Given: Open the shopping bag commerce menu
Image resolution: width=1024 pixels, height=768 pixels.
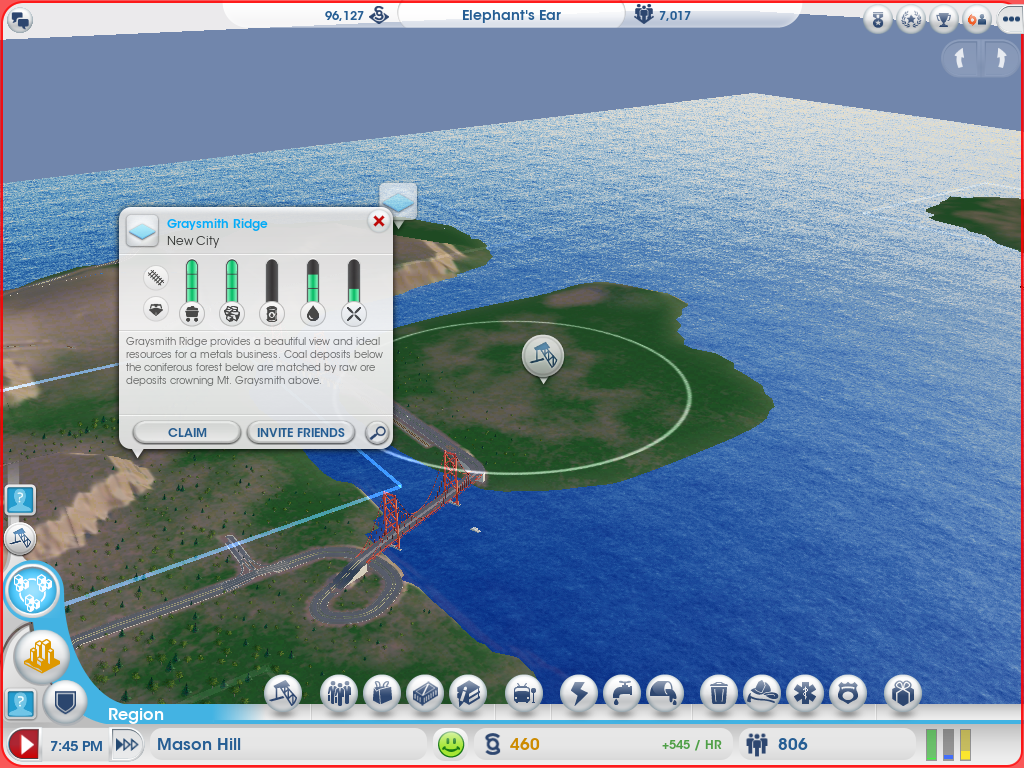Looking at the screenshot, I should 382,694.
